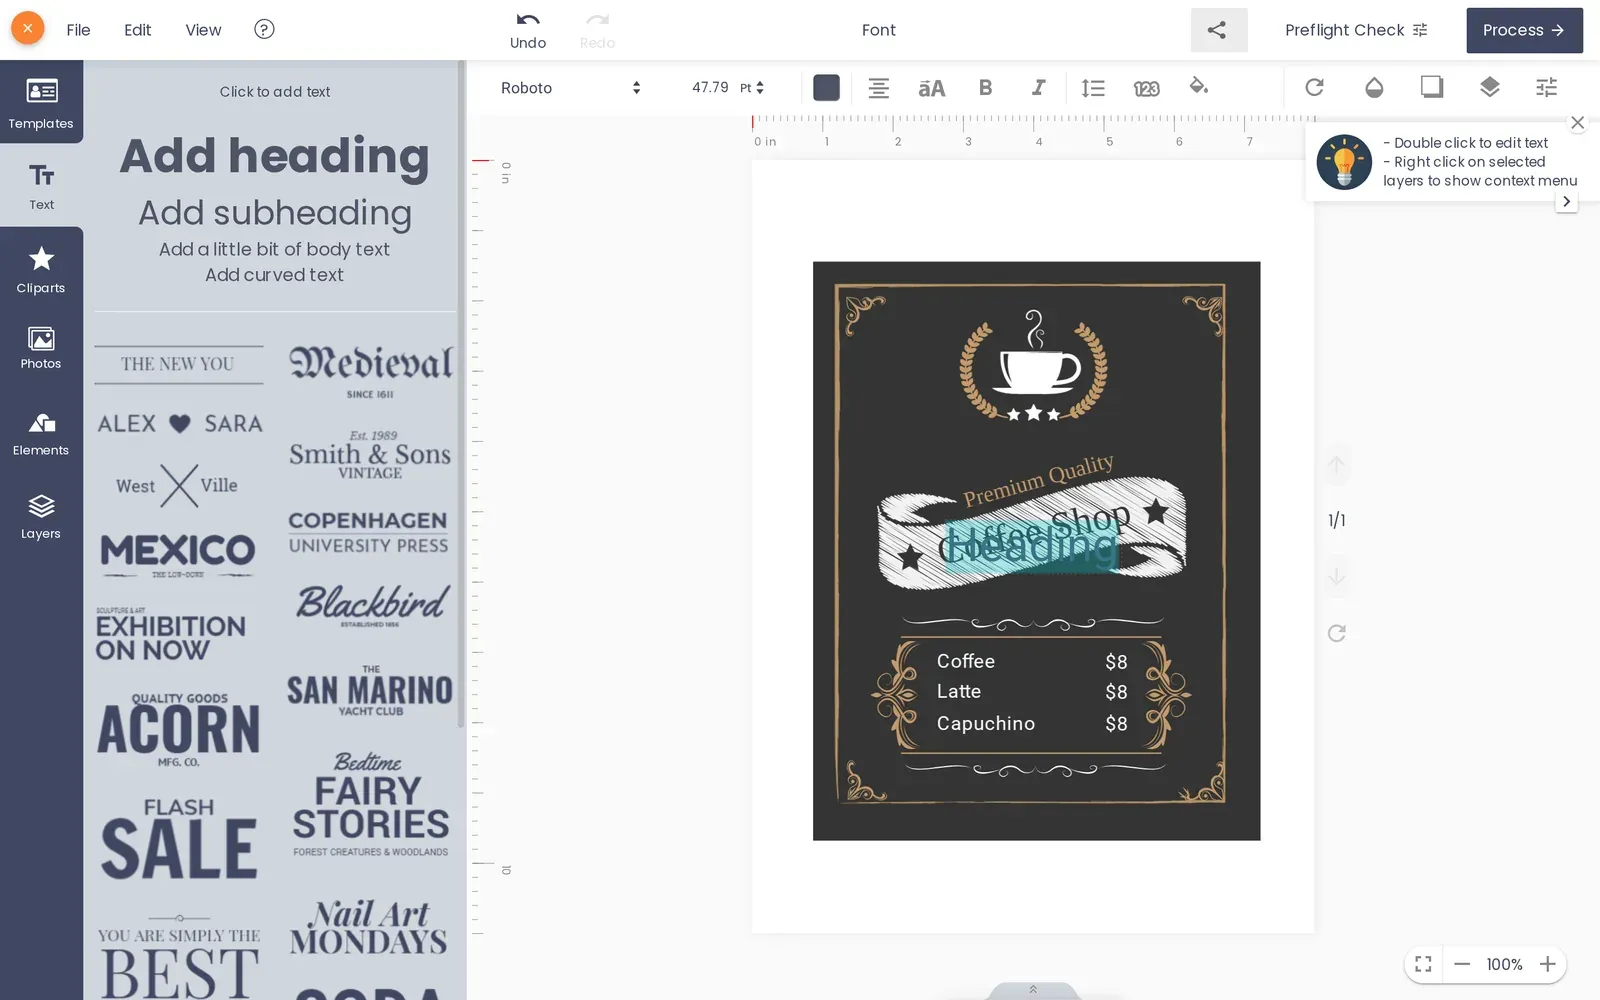Screen dimensions: 1600x1000
Task: Open the Photos panel
Action: click(41, 348)
